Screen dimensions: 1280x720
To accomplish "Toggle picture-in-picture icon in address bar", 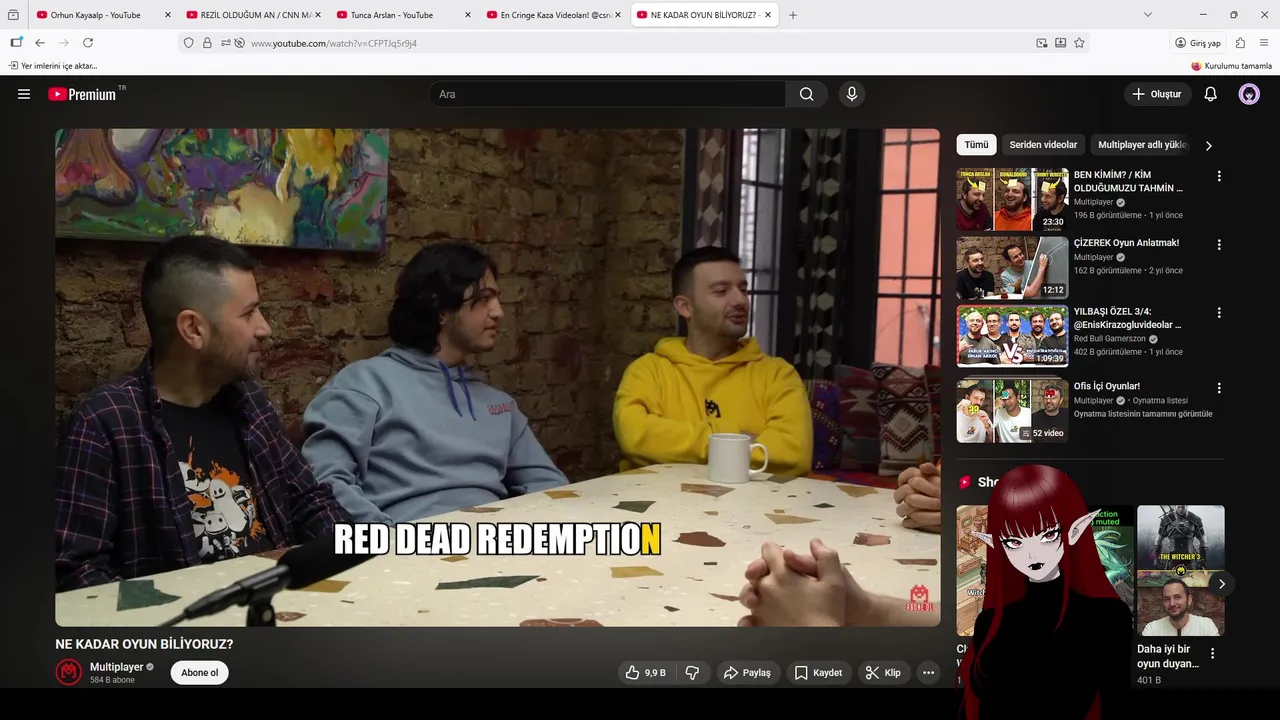I will (1042, 43).
